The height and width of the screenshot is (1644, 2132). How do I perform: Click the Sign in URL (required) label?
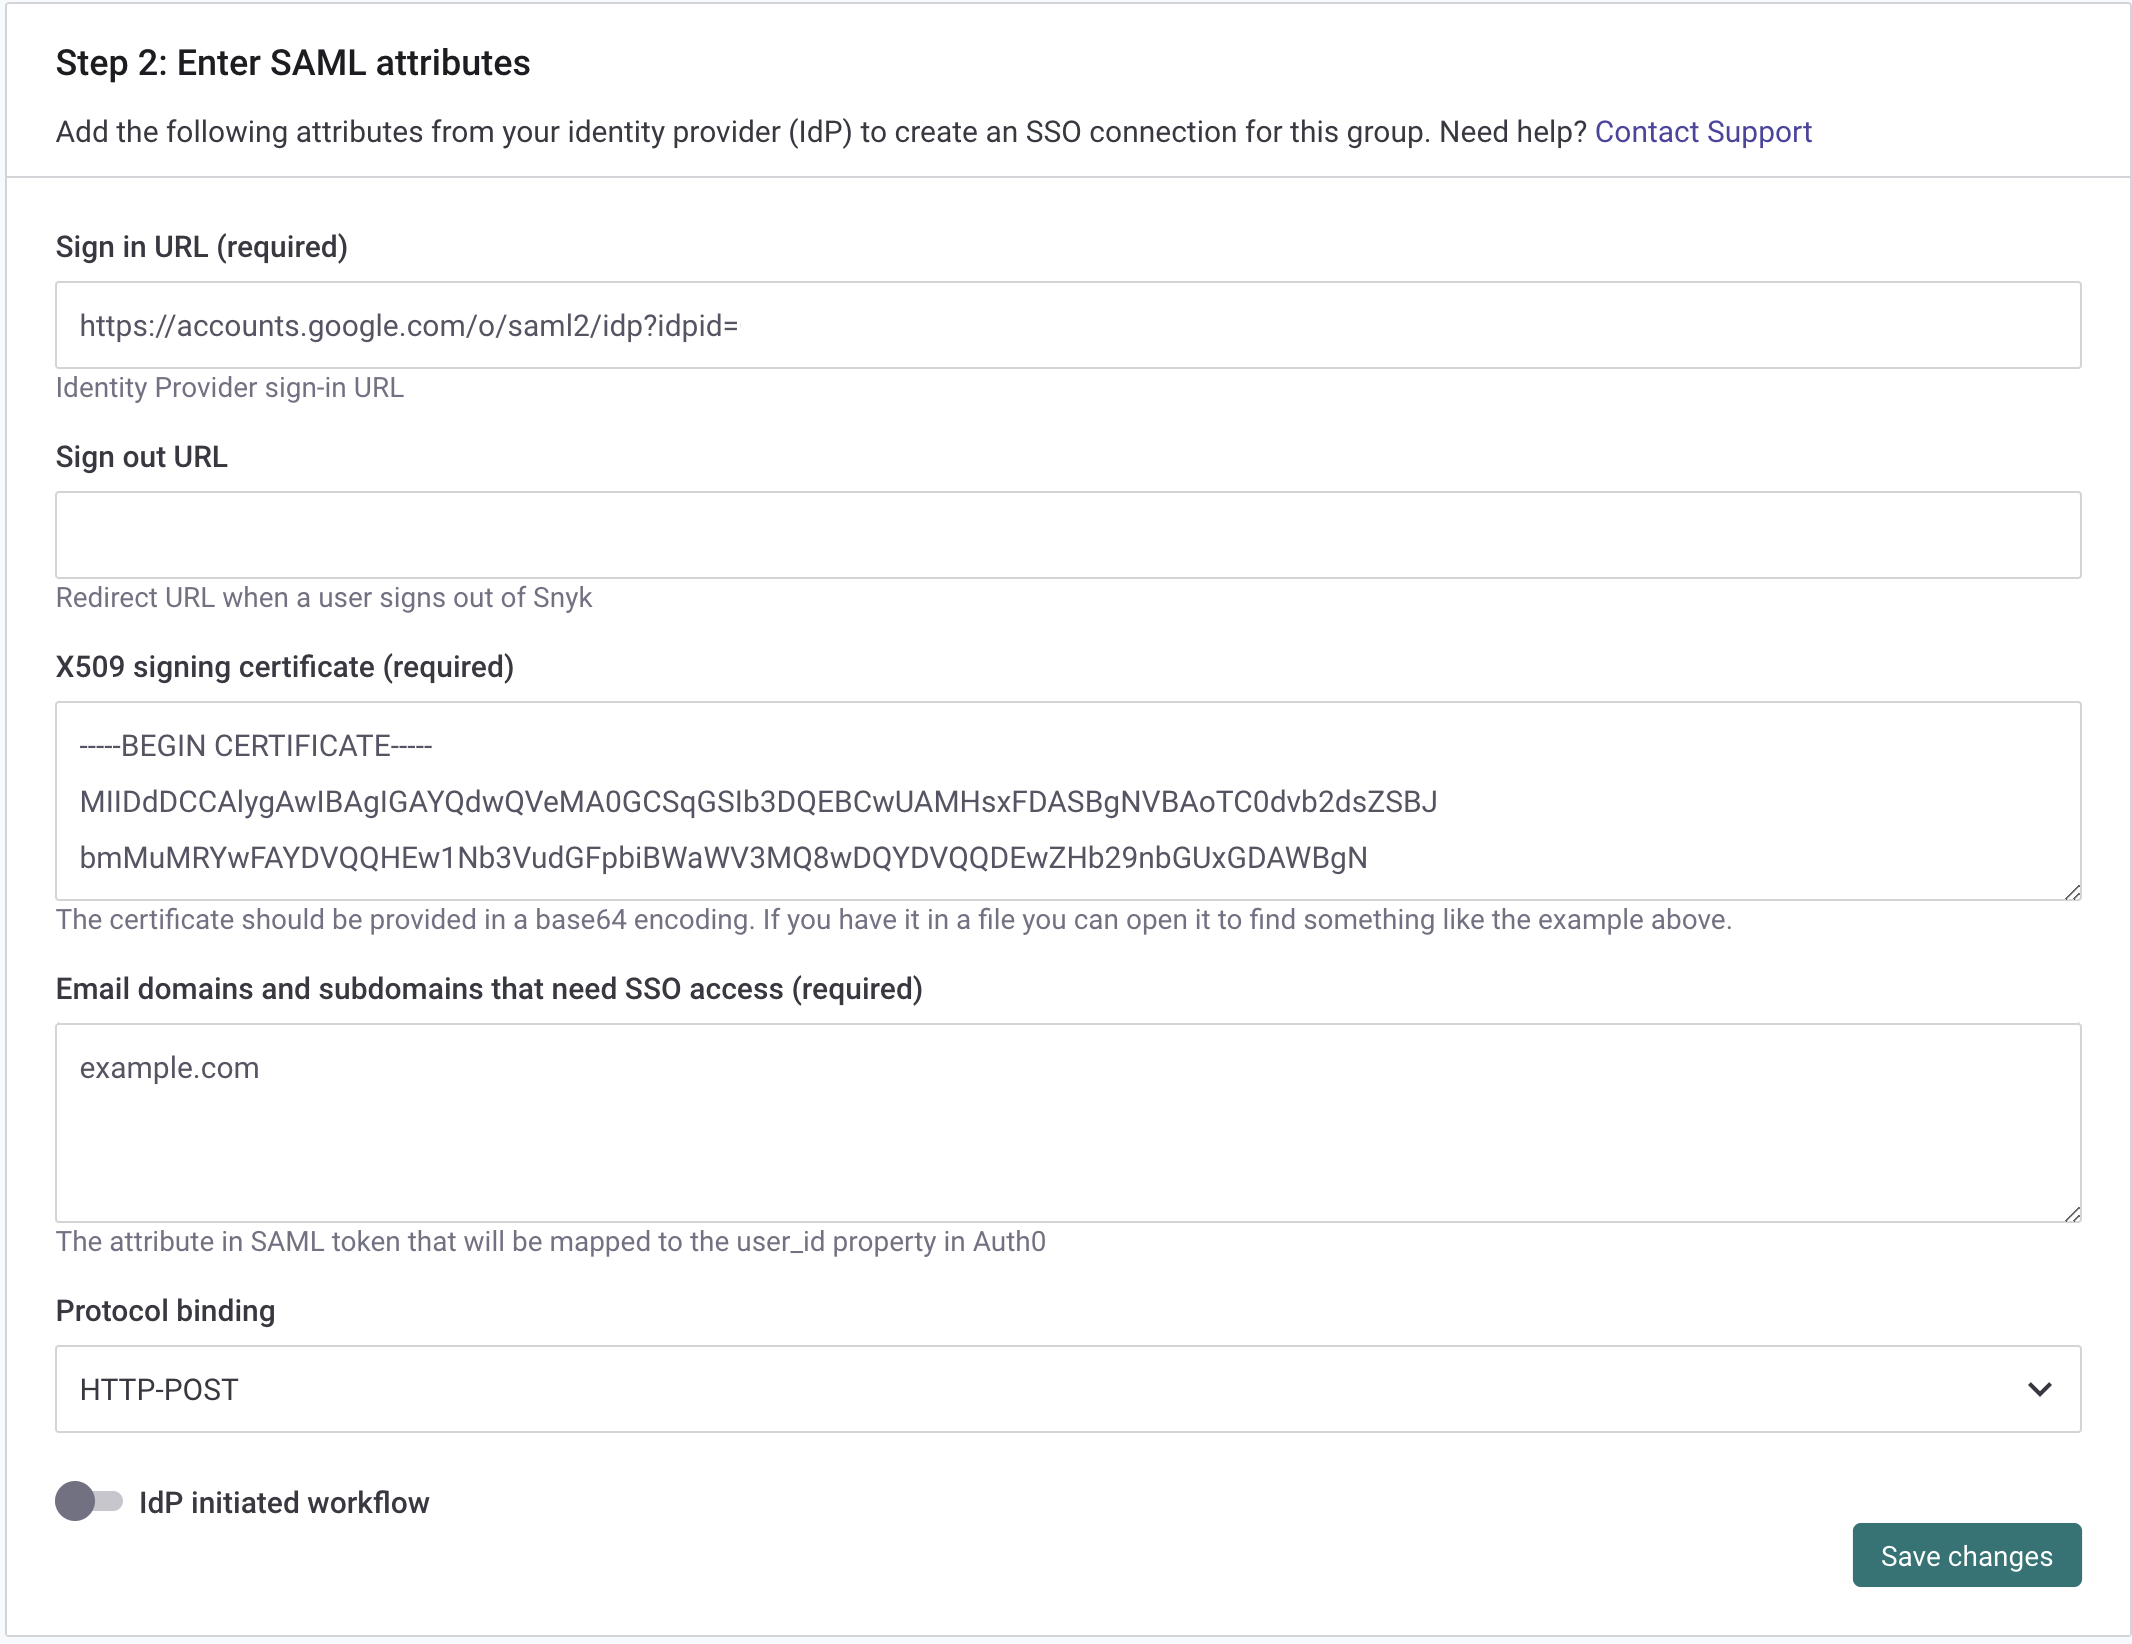click(x=201, y=247)
